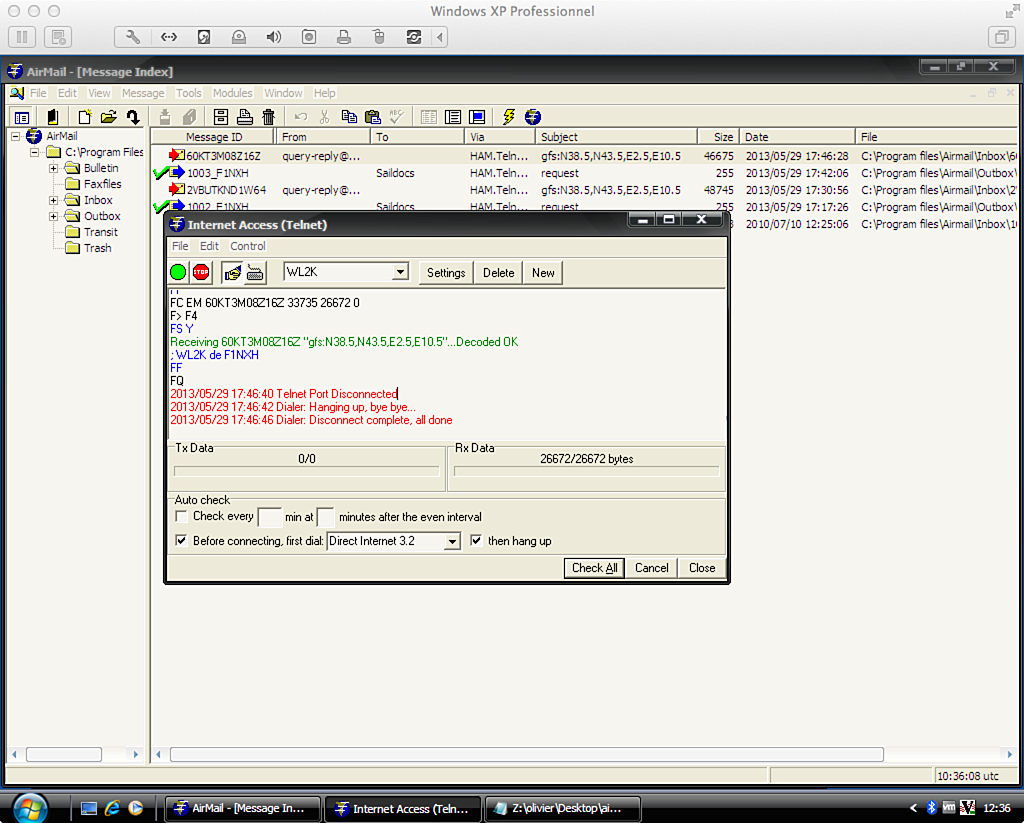This screenshot has width=1024, height=823.
Task: Click the globe Internet Access toolbar icon
Action: (533, 118)
